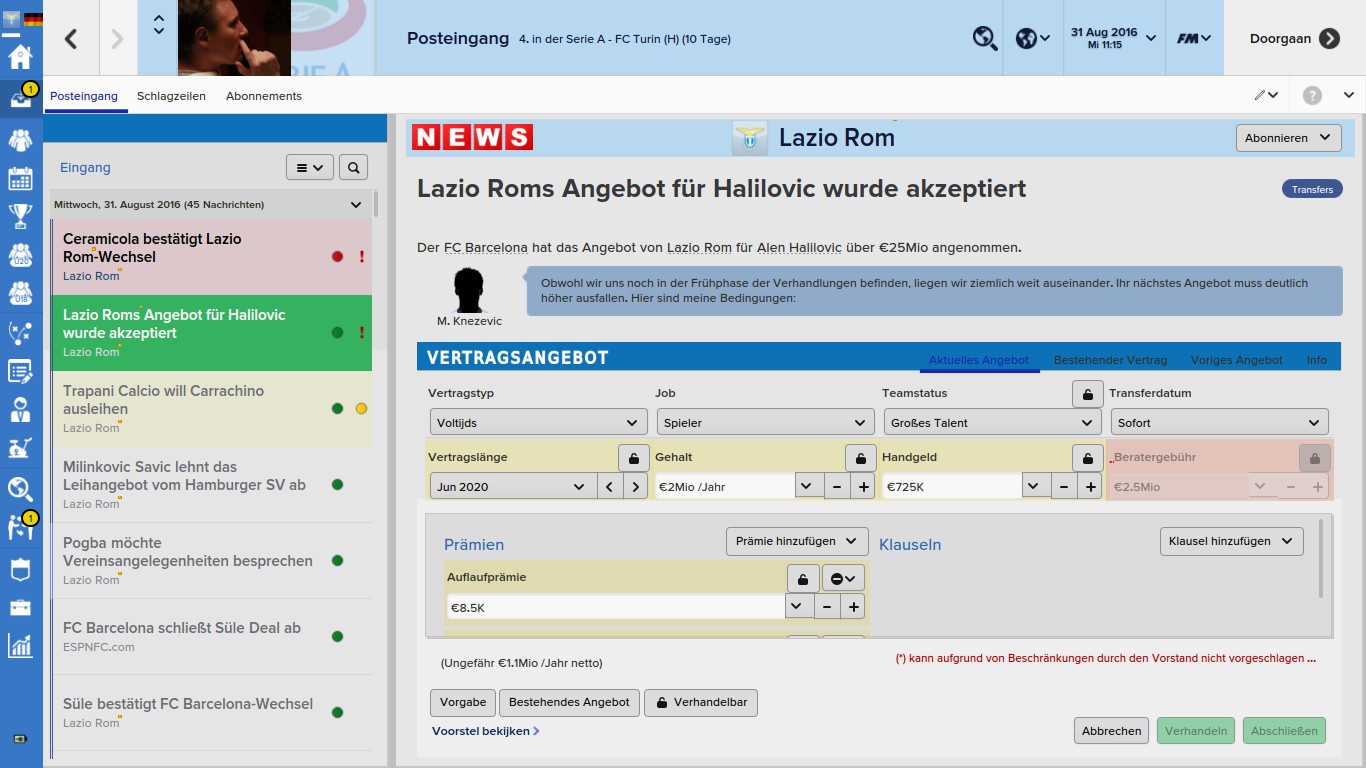Screen dimensions: 1366x768
Task: Open the Teamstatus Großes Talent dropdown
Action: [992, 422]
